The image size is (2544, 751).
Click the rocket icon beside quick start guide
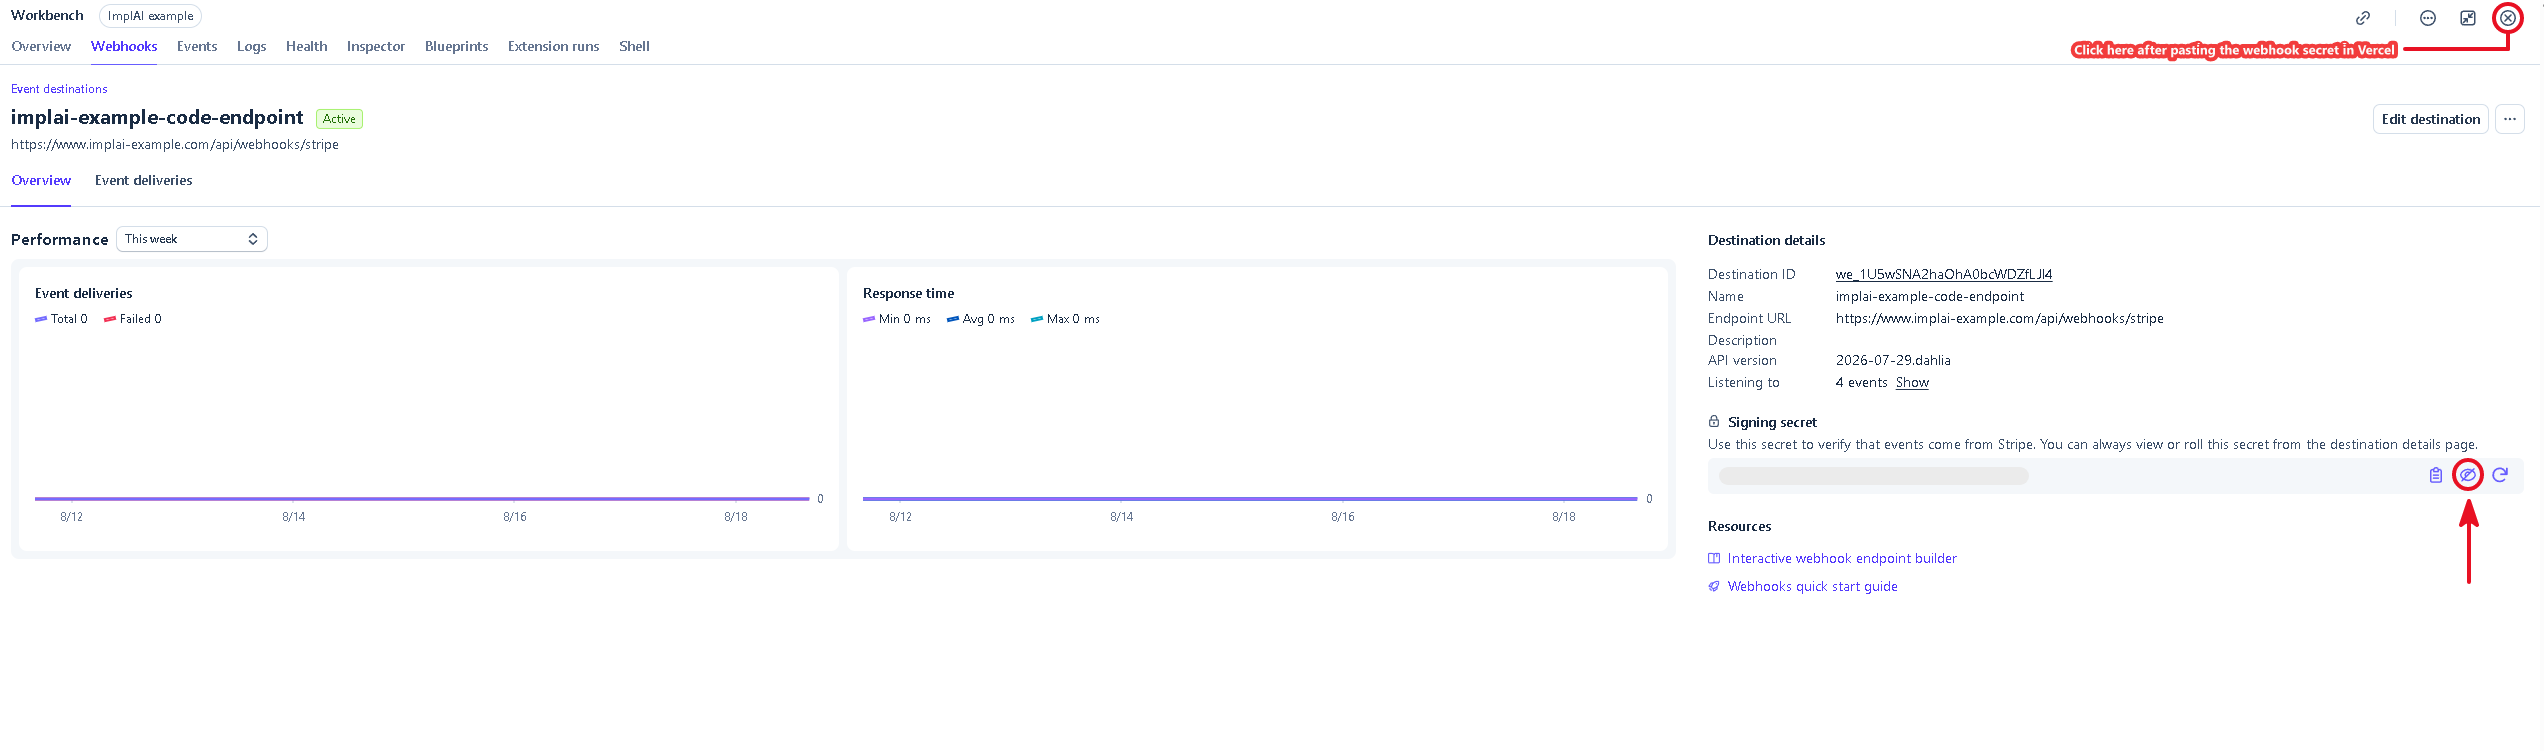[x=1714, y=586]
